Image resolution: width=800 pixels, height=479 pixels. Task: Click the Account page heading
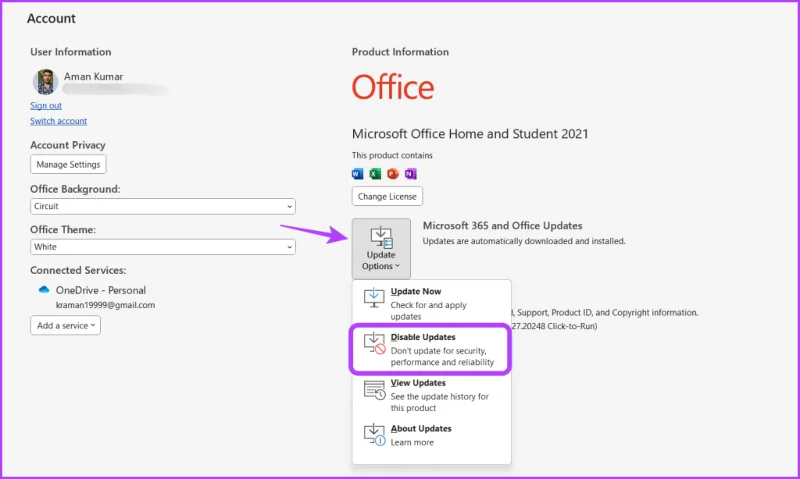(x=51, y=18)
